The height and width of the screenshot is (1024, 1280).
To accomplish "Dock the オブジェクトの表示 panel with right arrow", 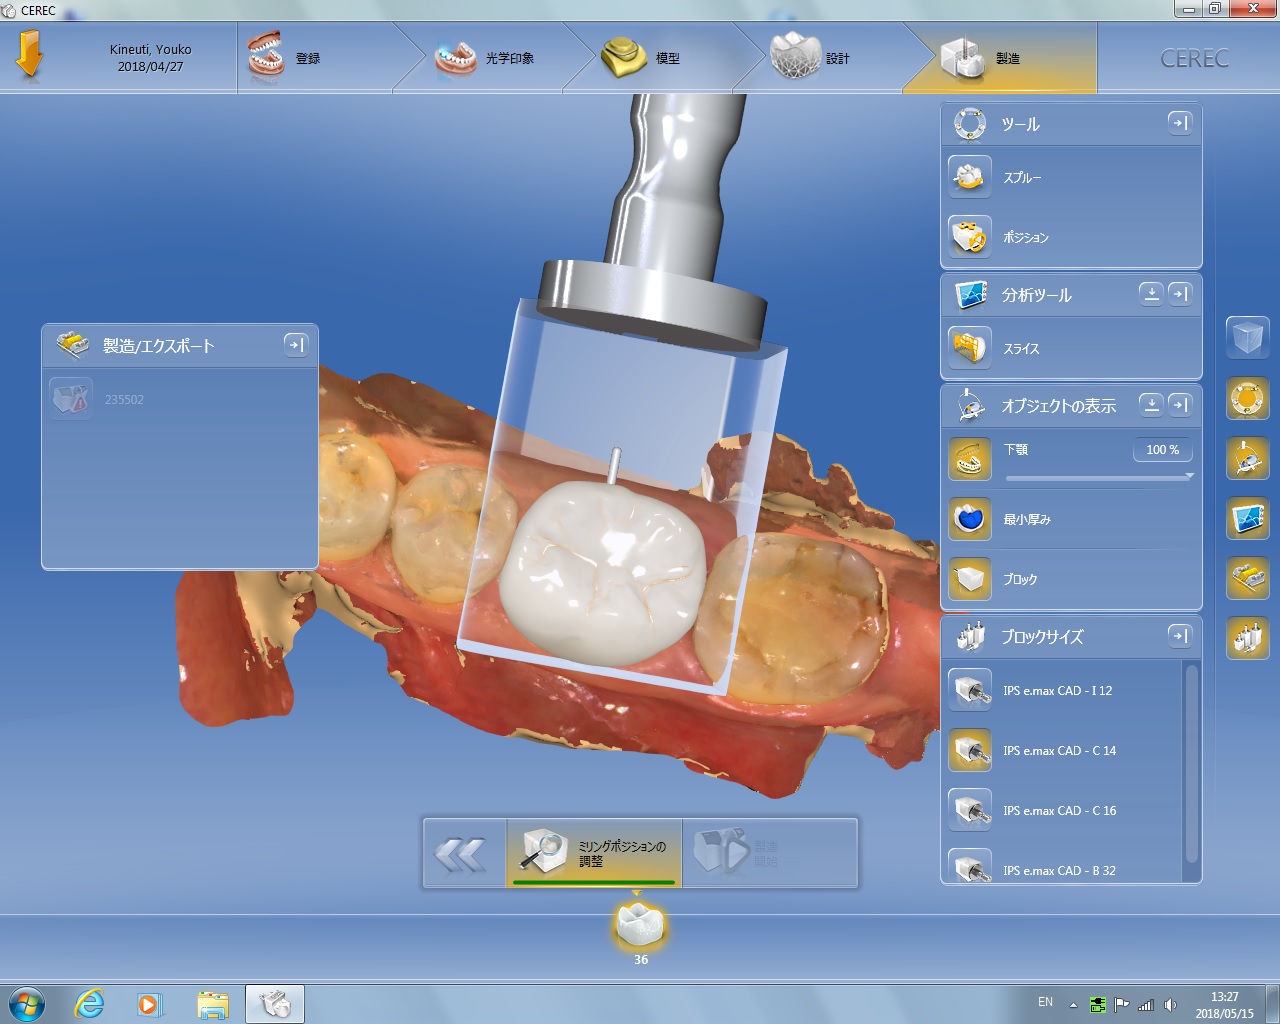I will 1180,404.
